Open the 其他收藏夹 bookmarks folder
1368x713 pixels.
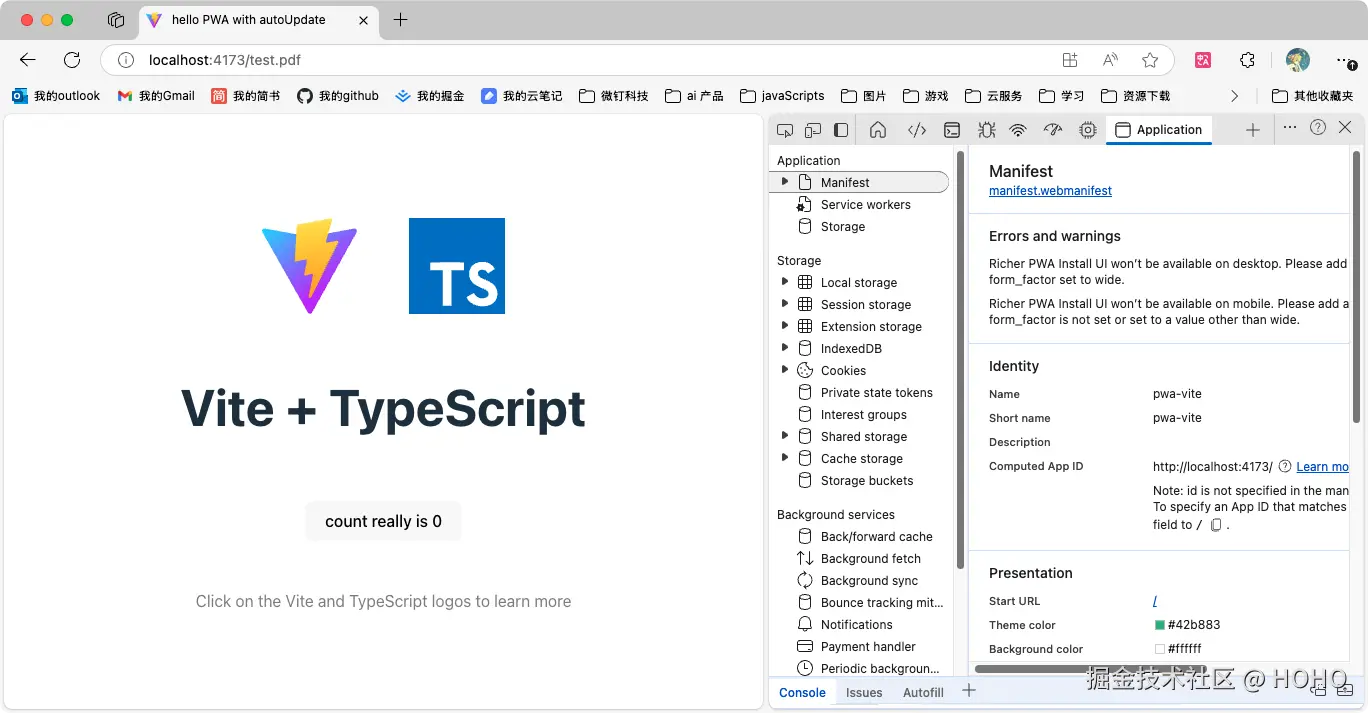pos(1313,96)
